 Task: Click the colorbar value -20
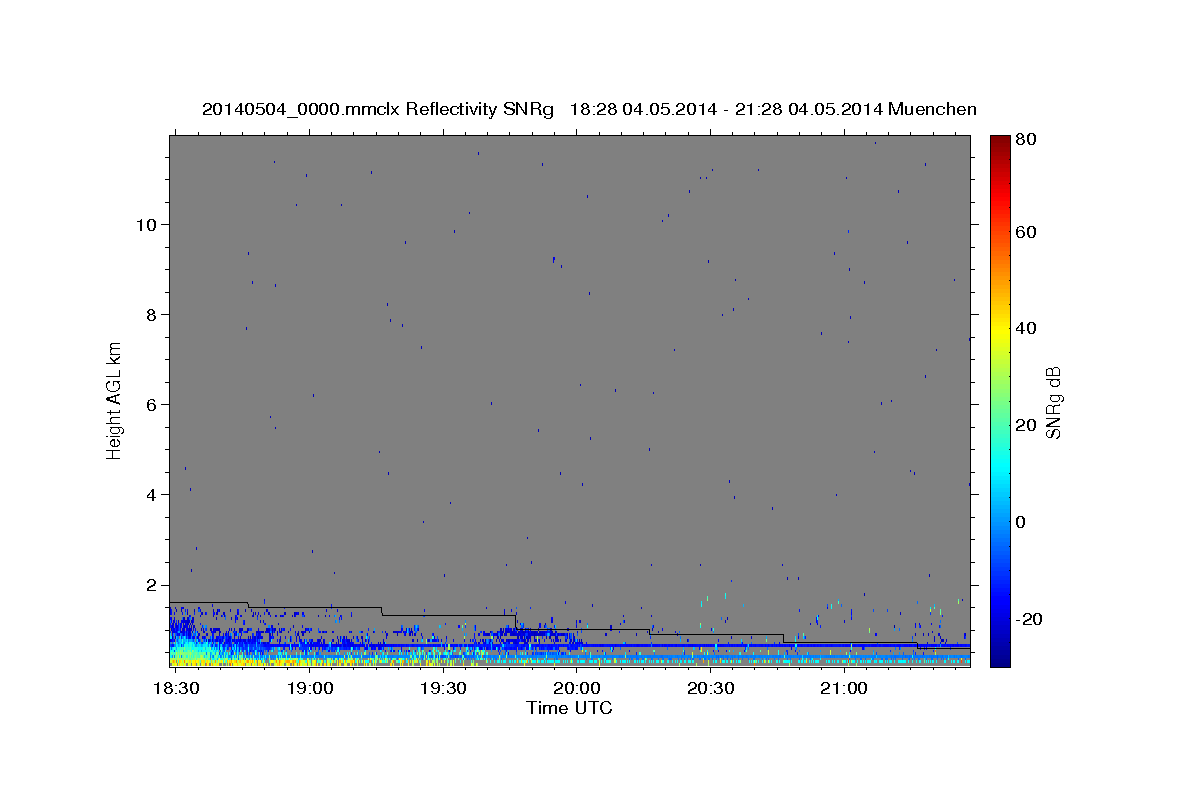click(x=1029, y=619)
